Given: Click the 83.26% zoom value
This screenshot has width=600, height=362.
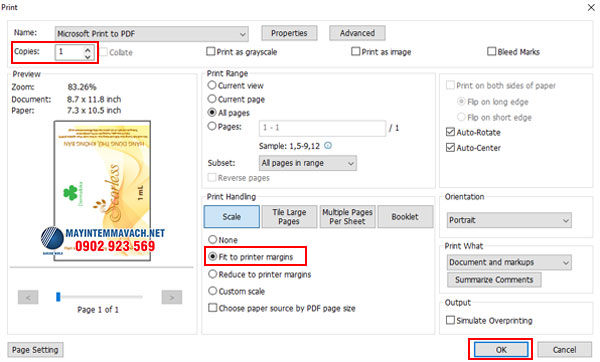Looking at the screenshot, I should click(82, 87).
